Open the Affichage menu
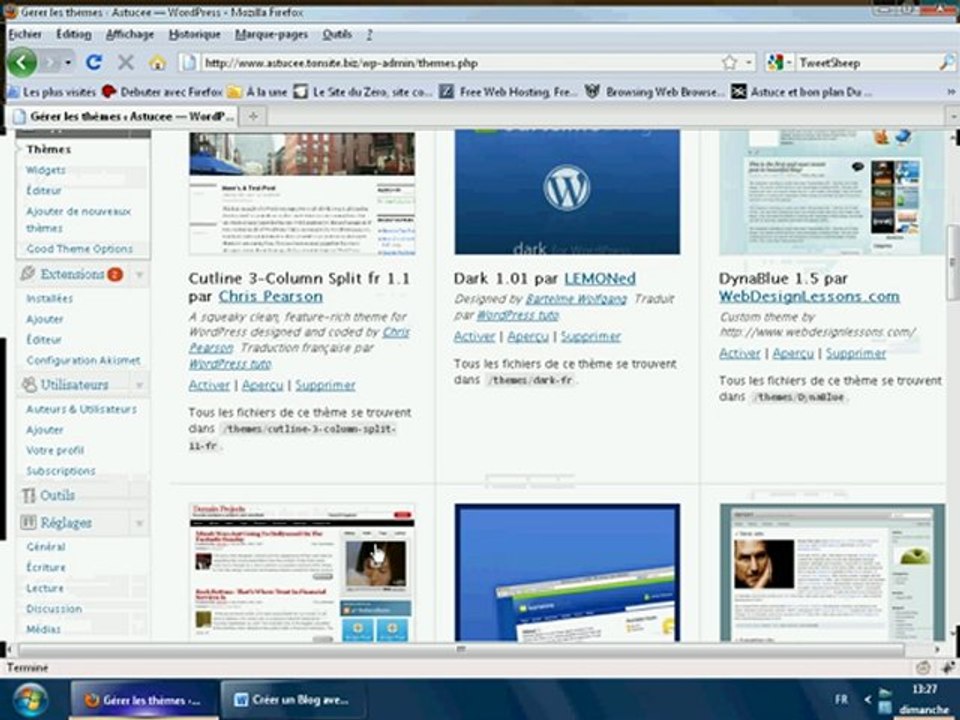 click(130, 34)
